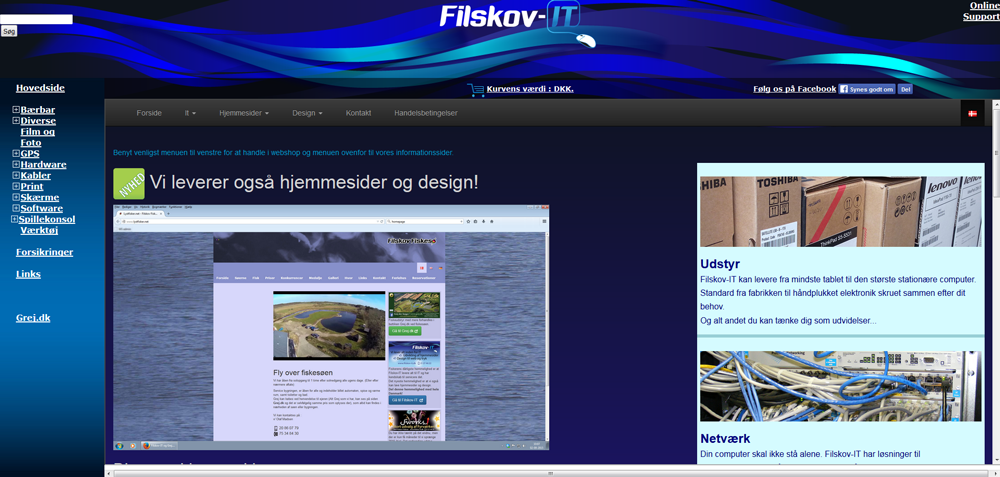Click the vertical scrollbar up arrow
The width and height of the screenshot is (1000, 477).
click(996, 105)
